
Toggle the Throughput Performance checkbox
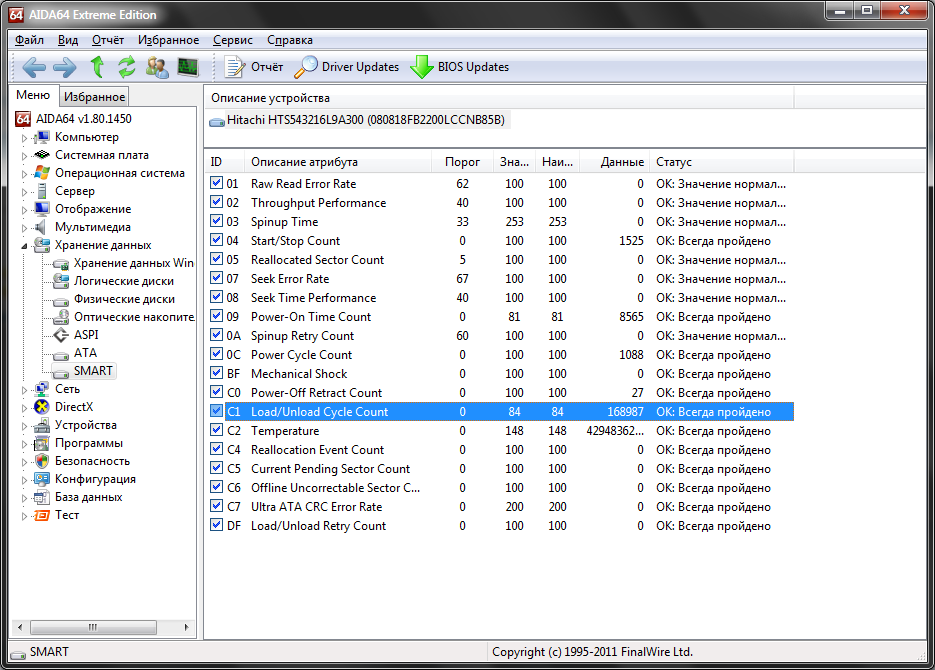pyautogui.click(x=216, y=202)
